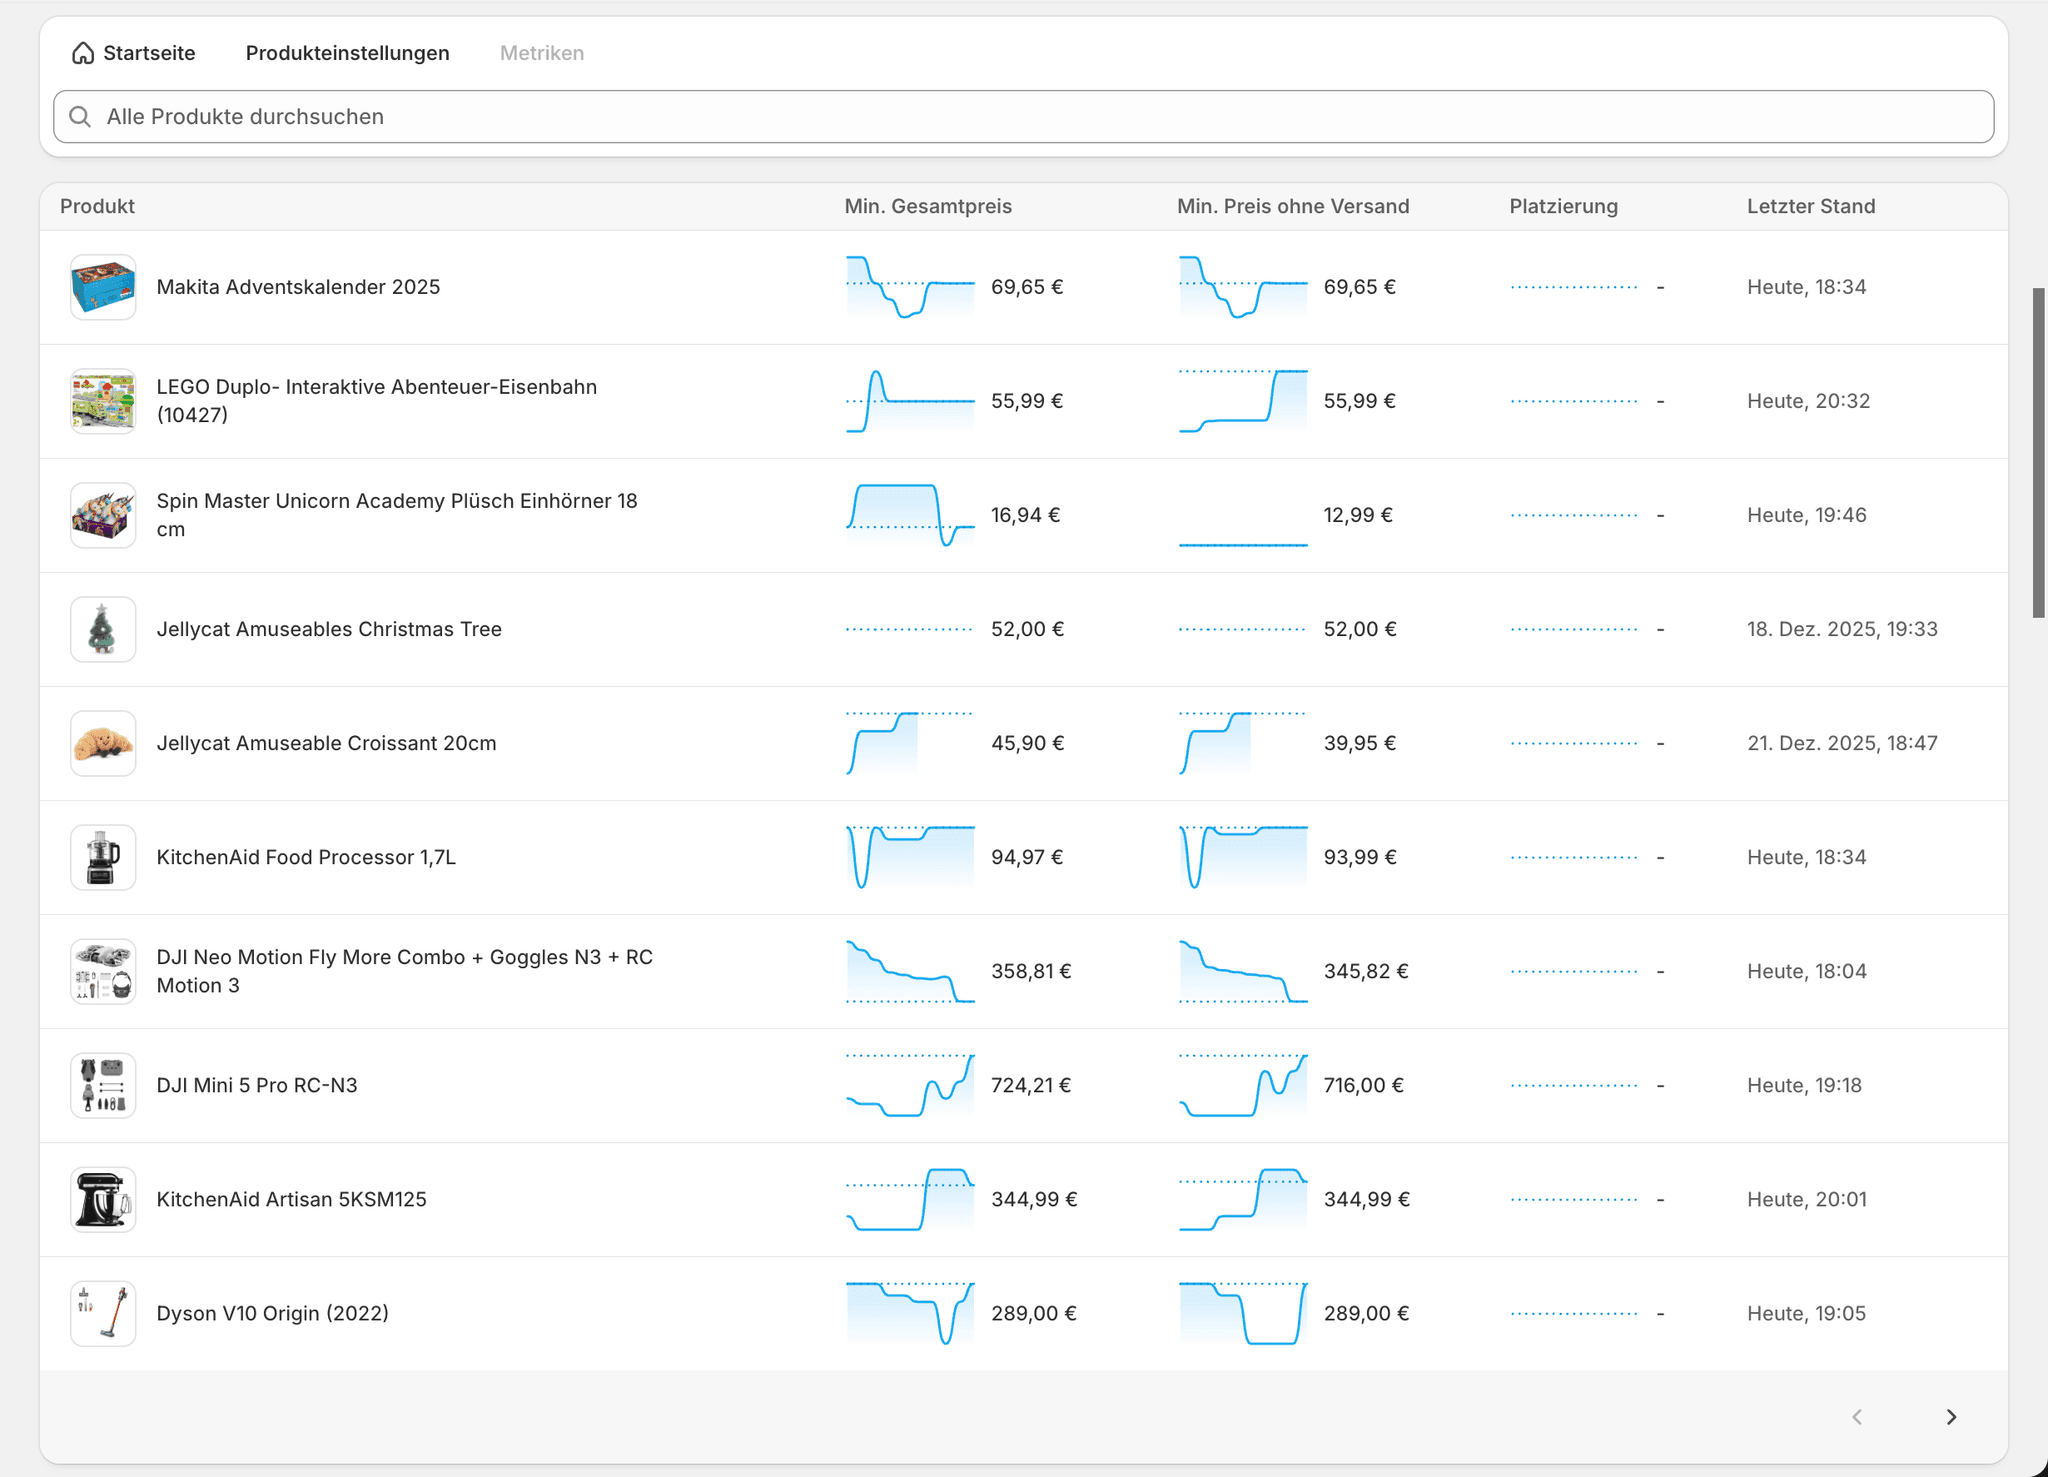Click Spin Master Gesamtpreis sparkline chart

pyautogui.click(x=910, y=515)
